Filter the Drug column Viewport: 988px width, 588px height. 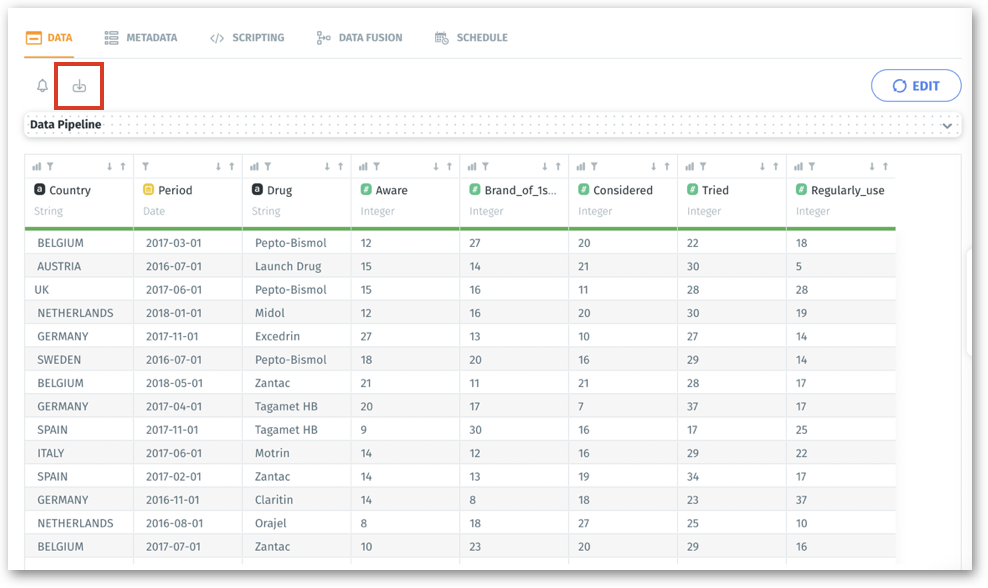[268, 166]
